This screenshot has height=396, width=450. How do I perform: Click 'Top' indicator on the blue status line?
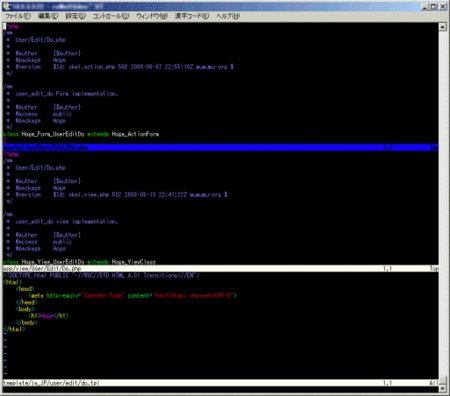tap(434, 147)
